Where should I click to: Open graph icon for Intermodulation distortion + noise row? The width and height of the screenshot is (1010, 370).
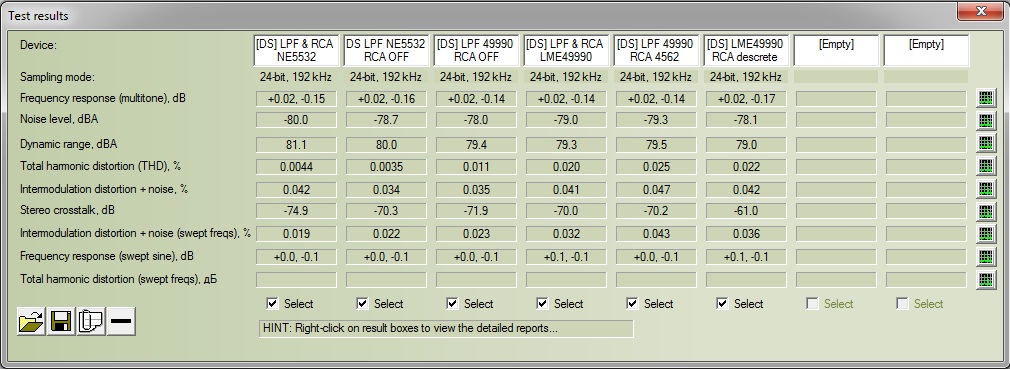click(x=986, y=189)
